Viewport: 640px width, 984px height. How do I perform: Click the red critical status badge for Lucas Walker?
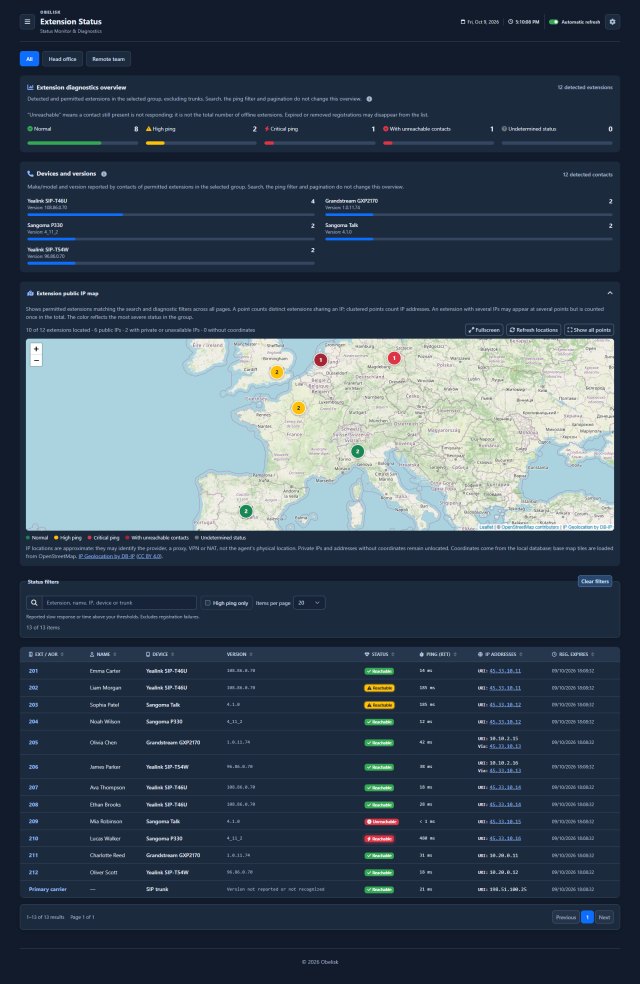pyautogui.click(x=379, y=838)
